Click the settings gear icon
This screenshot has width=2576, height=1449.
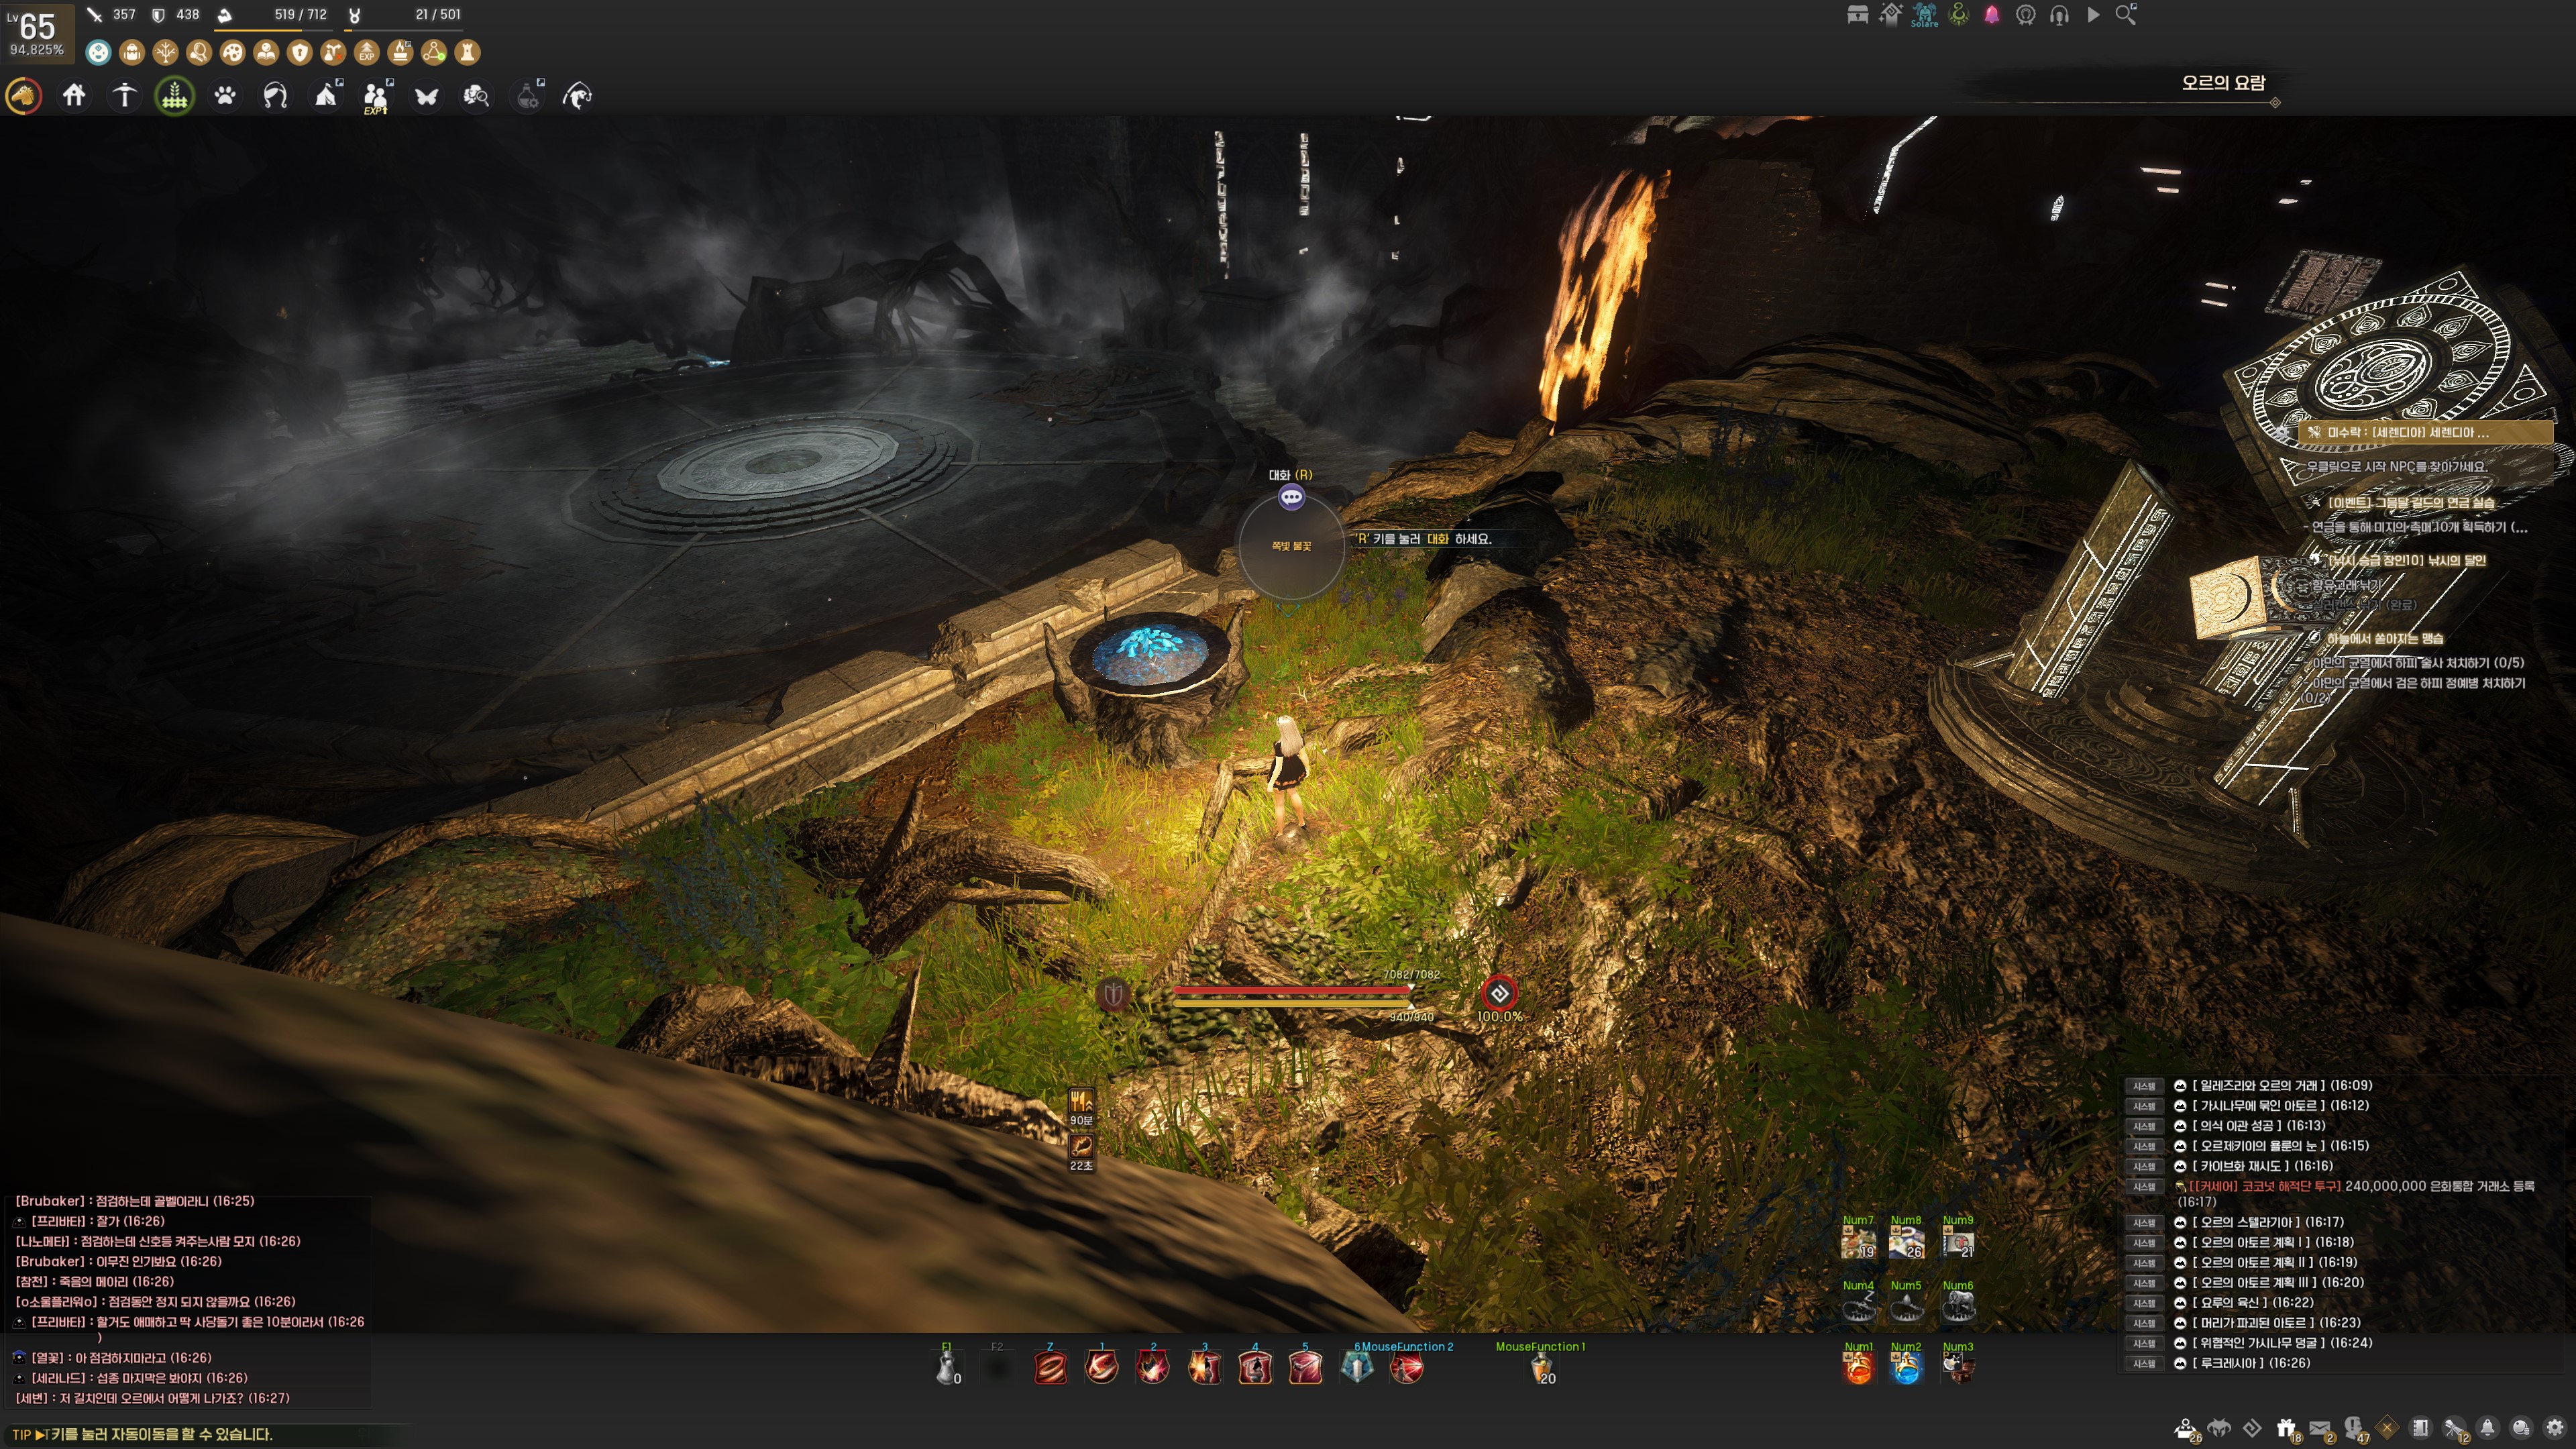[2555, 1428]
